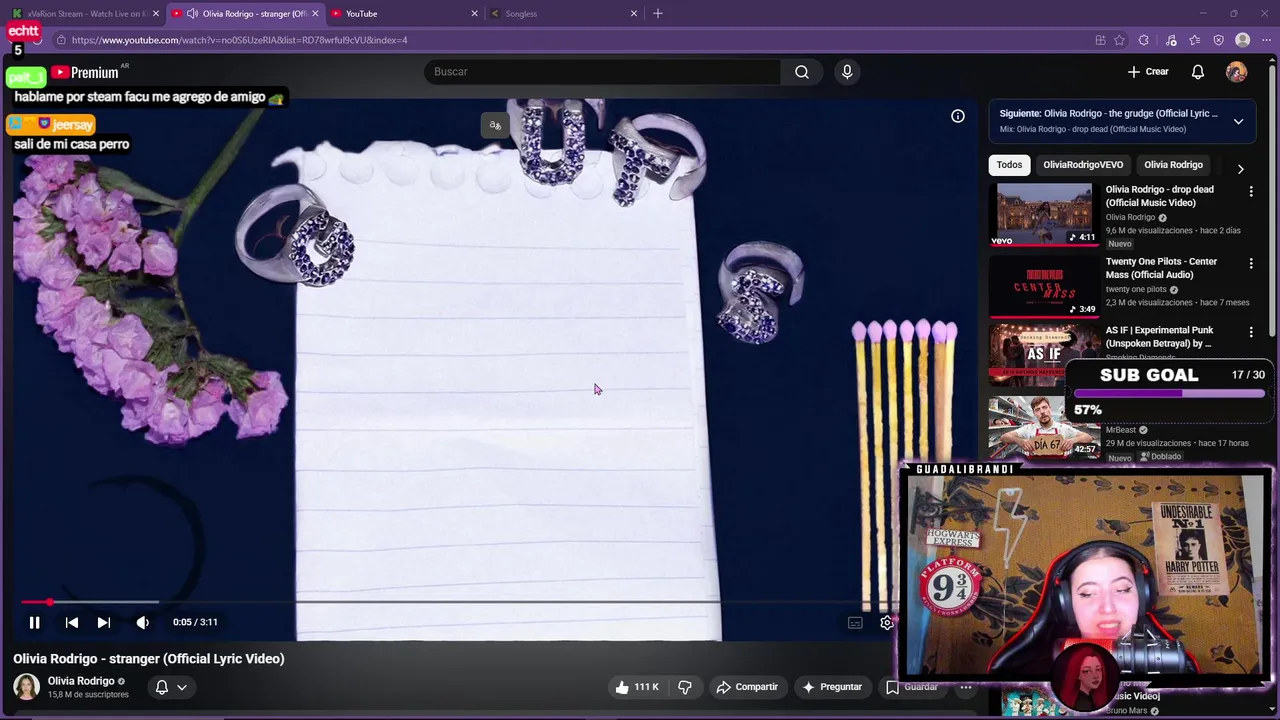This screenshot has height=720, width=1280.
Task: Click the page vertical scrollbar
Action: click(x=1274, y=200)
